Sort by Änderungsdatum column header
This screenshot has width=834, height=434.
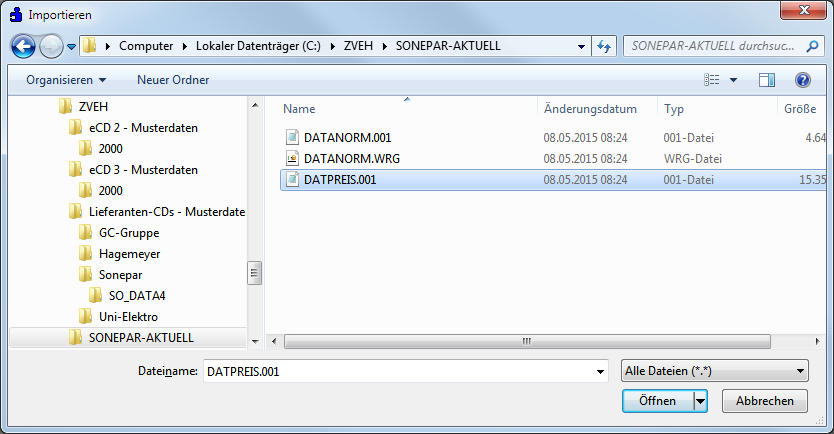point(590,109)
